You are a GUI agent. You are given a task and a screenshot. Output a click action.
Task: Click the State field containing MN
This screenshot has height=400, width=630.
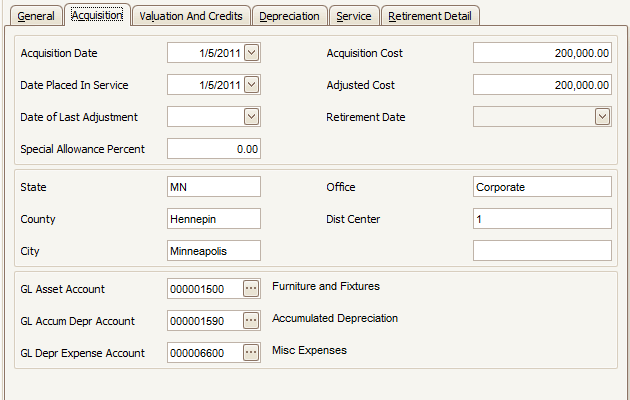pos(213,187)
